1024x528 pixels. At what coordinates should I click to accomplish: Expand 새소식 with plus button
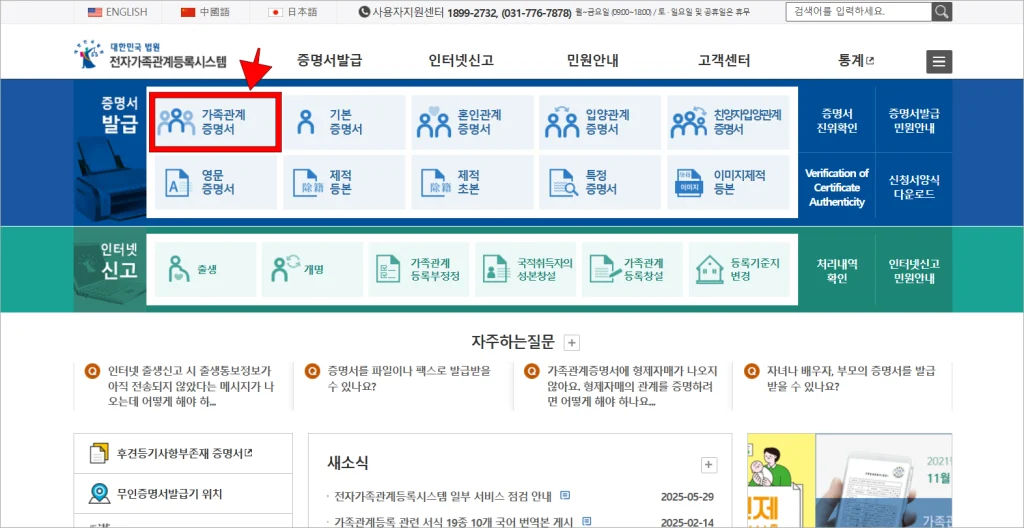(x=709, y=465)
